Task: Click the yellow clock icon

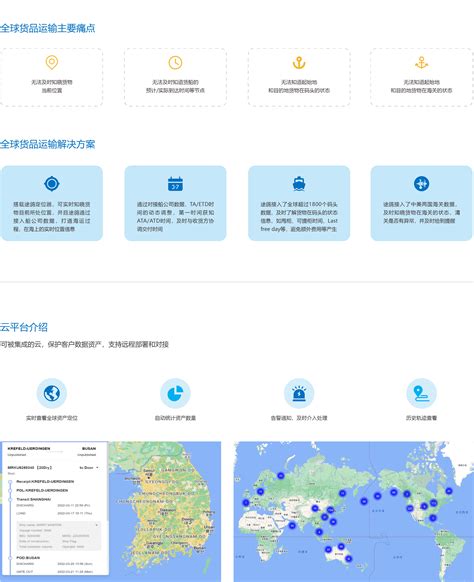Action: [x=175, y=62]
